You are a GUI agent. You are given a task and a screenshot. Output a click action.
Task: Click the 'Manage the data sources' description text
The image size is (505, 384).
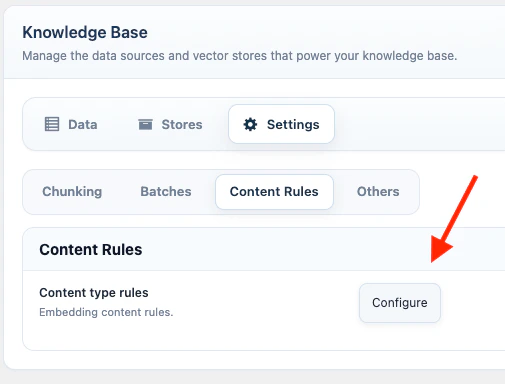point(240,56)
